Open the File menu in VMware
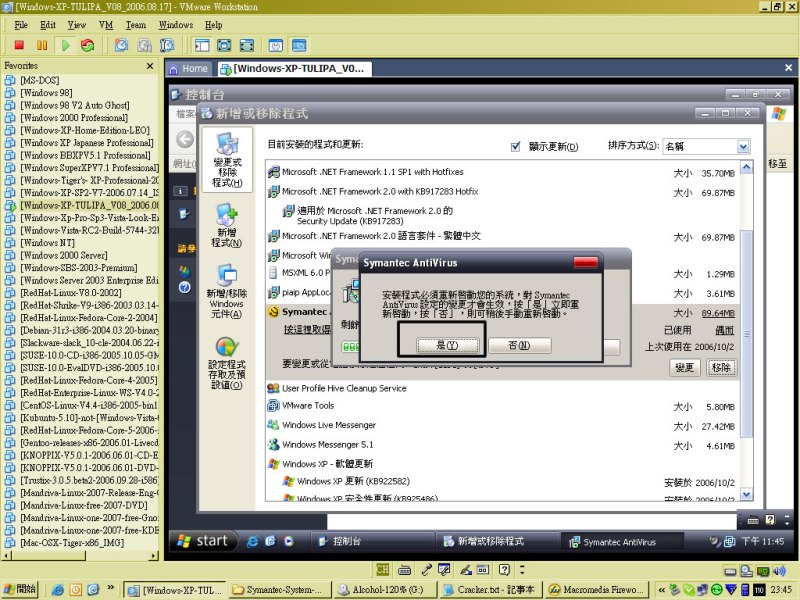The image size is (800, 600). 21,25
